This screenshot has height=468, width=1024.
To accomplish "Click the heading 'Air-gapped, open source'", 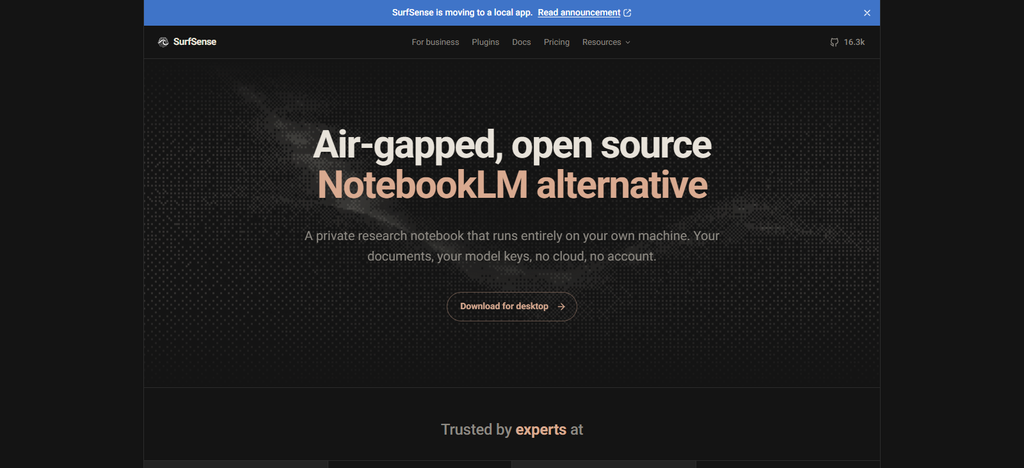I will (511, 145).
